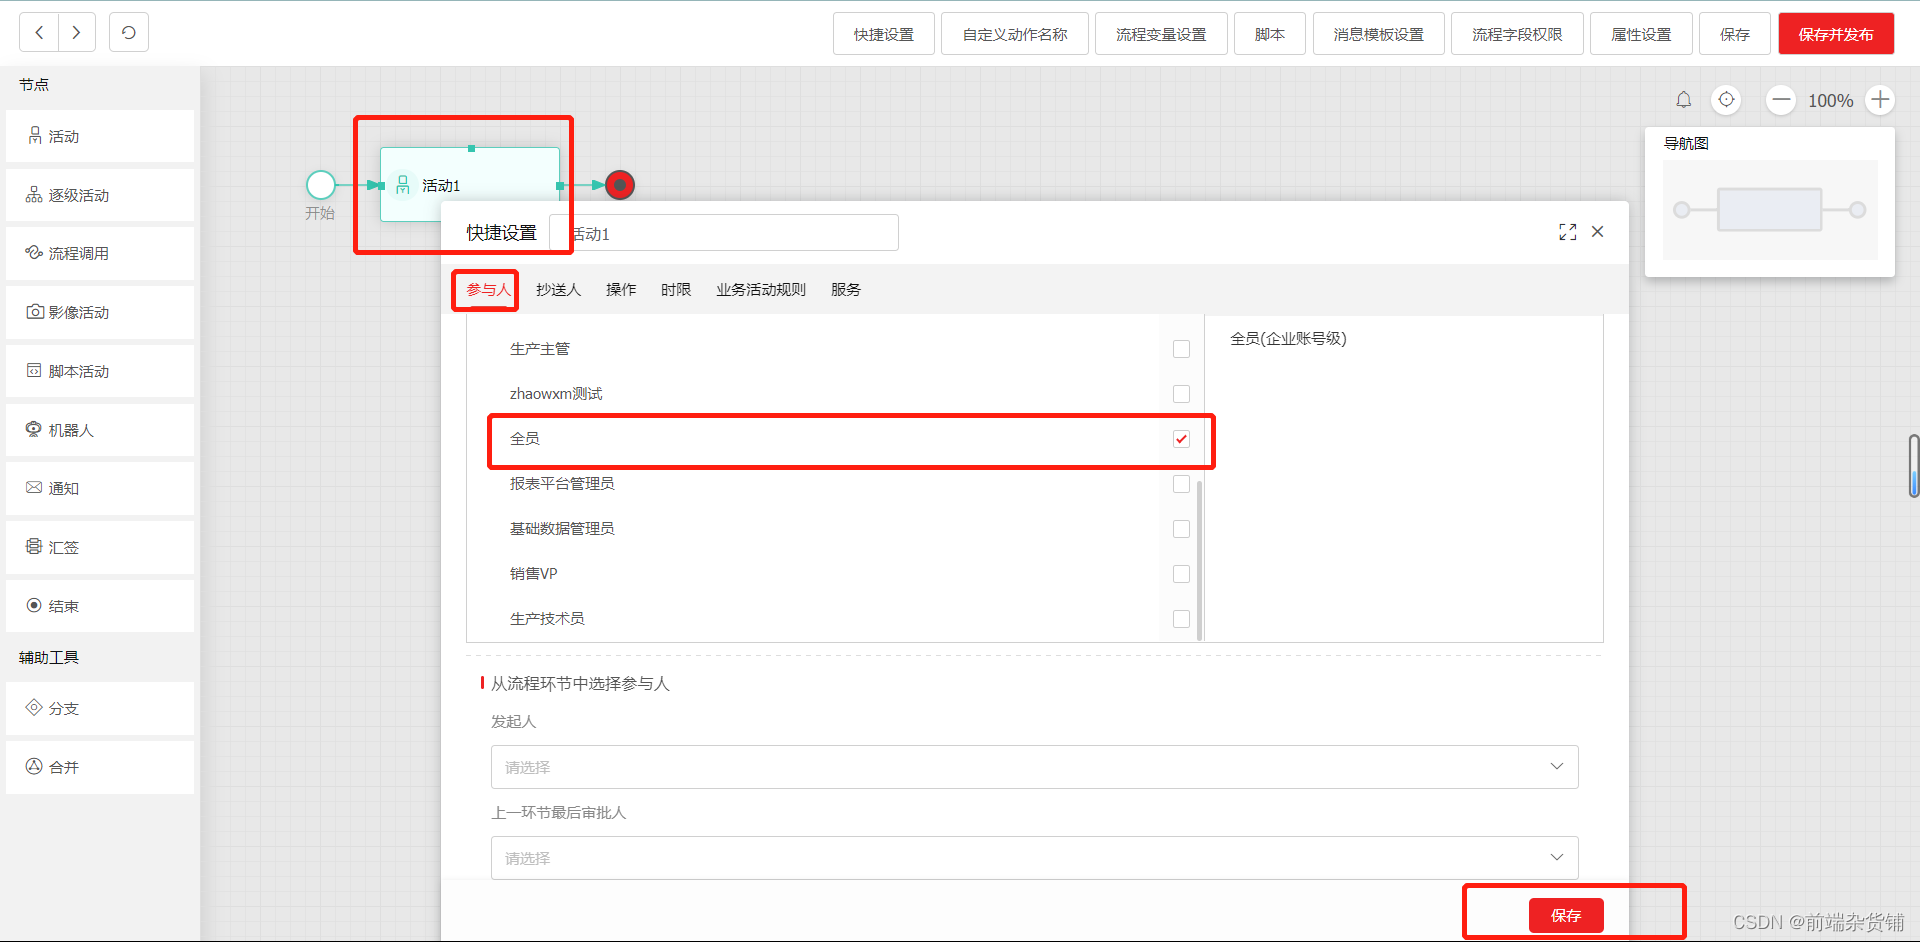Image resolution: width=1920 pixels, height=942 pixels.
Task: Click the page scrollbar at the right edge
Action: click(x=1913, y=465)
